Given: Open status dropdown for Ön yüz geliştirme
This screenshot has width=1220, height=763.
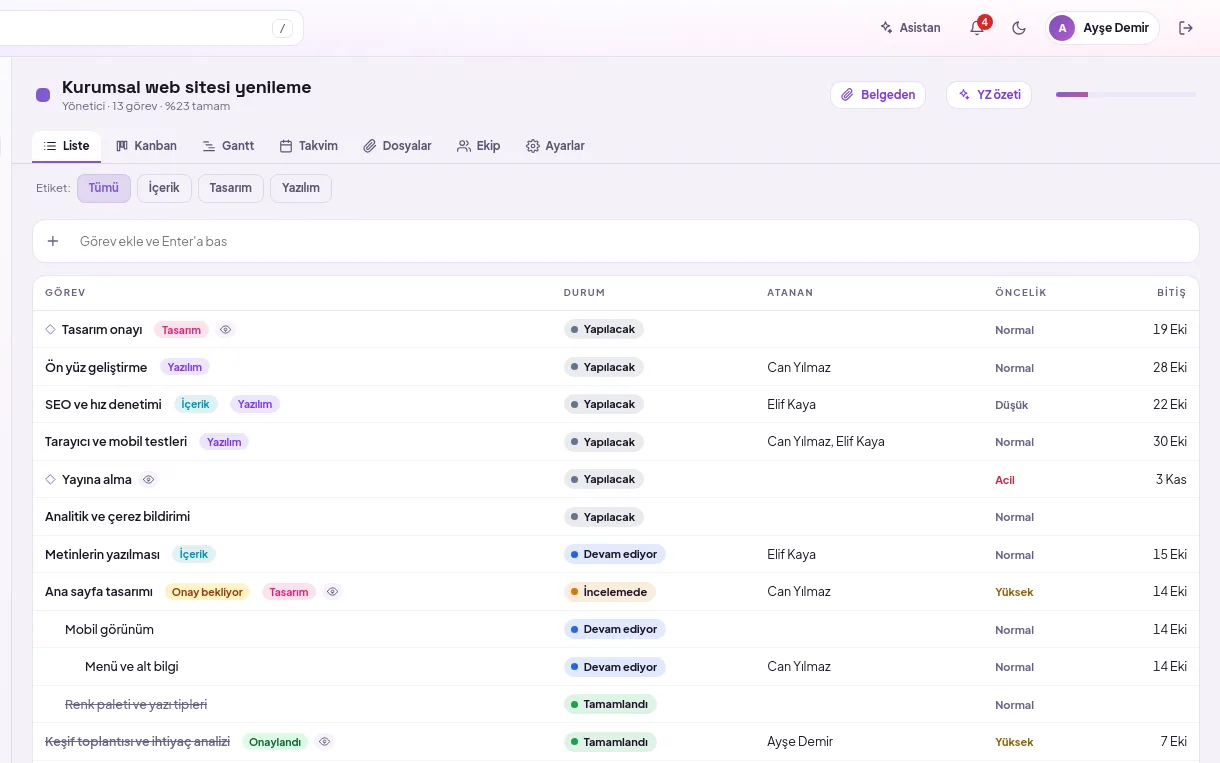Looking at the screenshot, I should [603, 367].
